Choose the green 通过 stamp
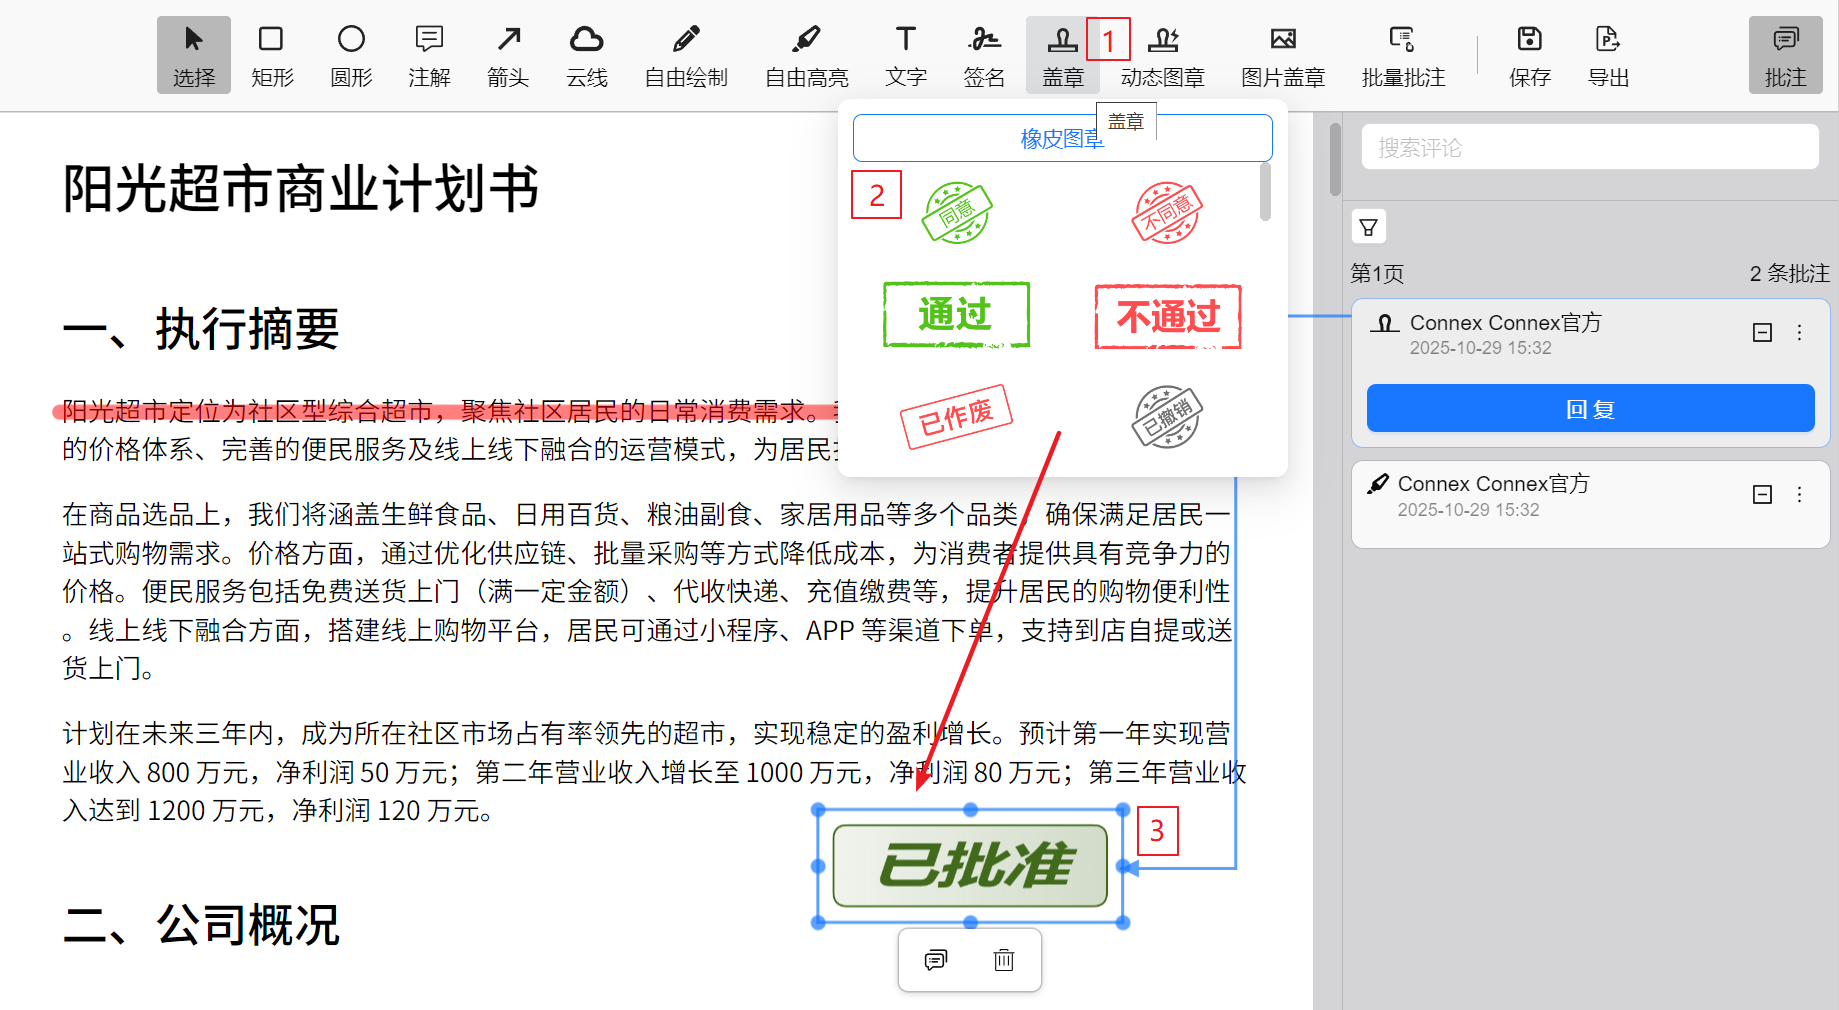1839x1010 pixels. click(x=956, y=315)
